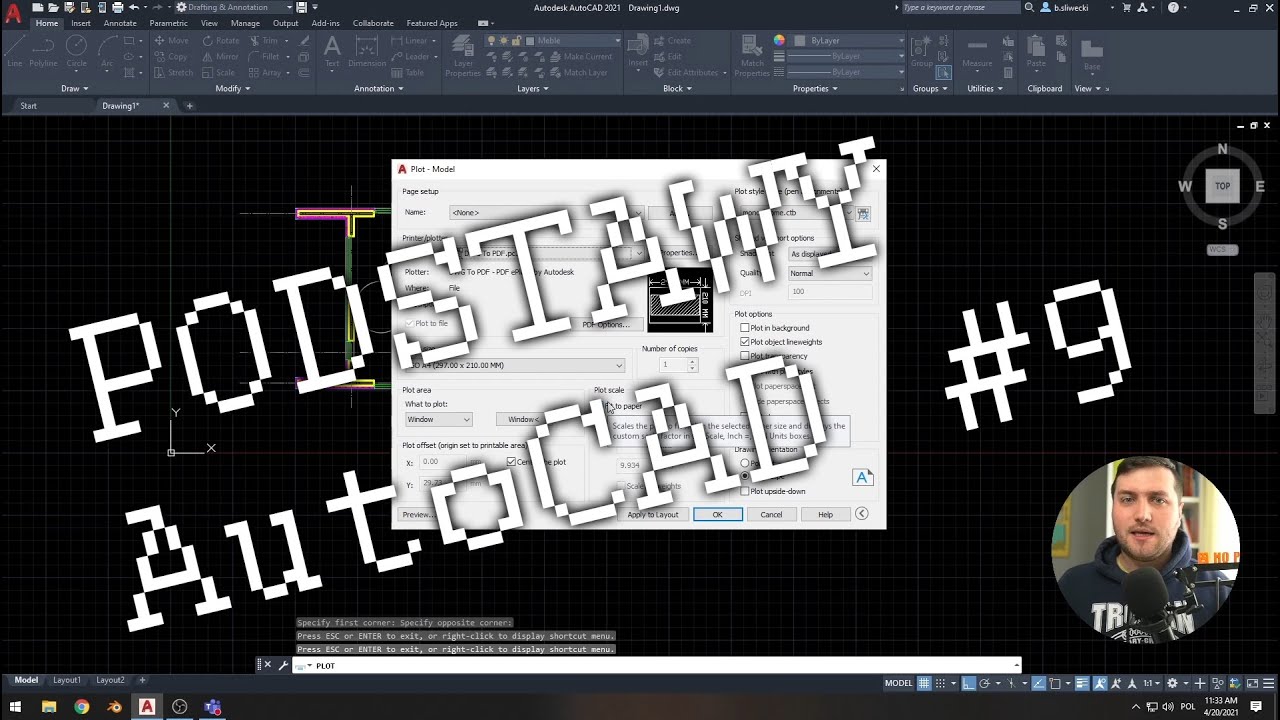Select the Line tool in Draw panel
This screenshot has height=720, width=1280.
pyautogui.click(x=15, y=52)
